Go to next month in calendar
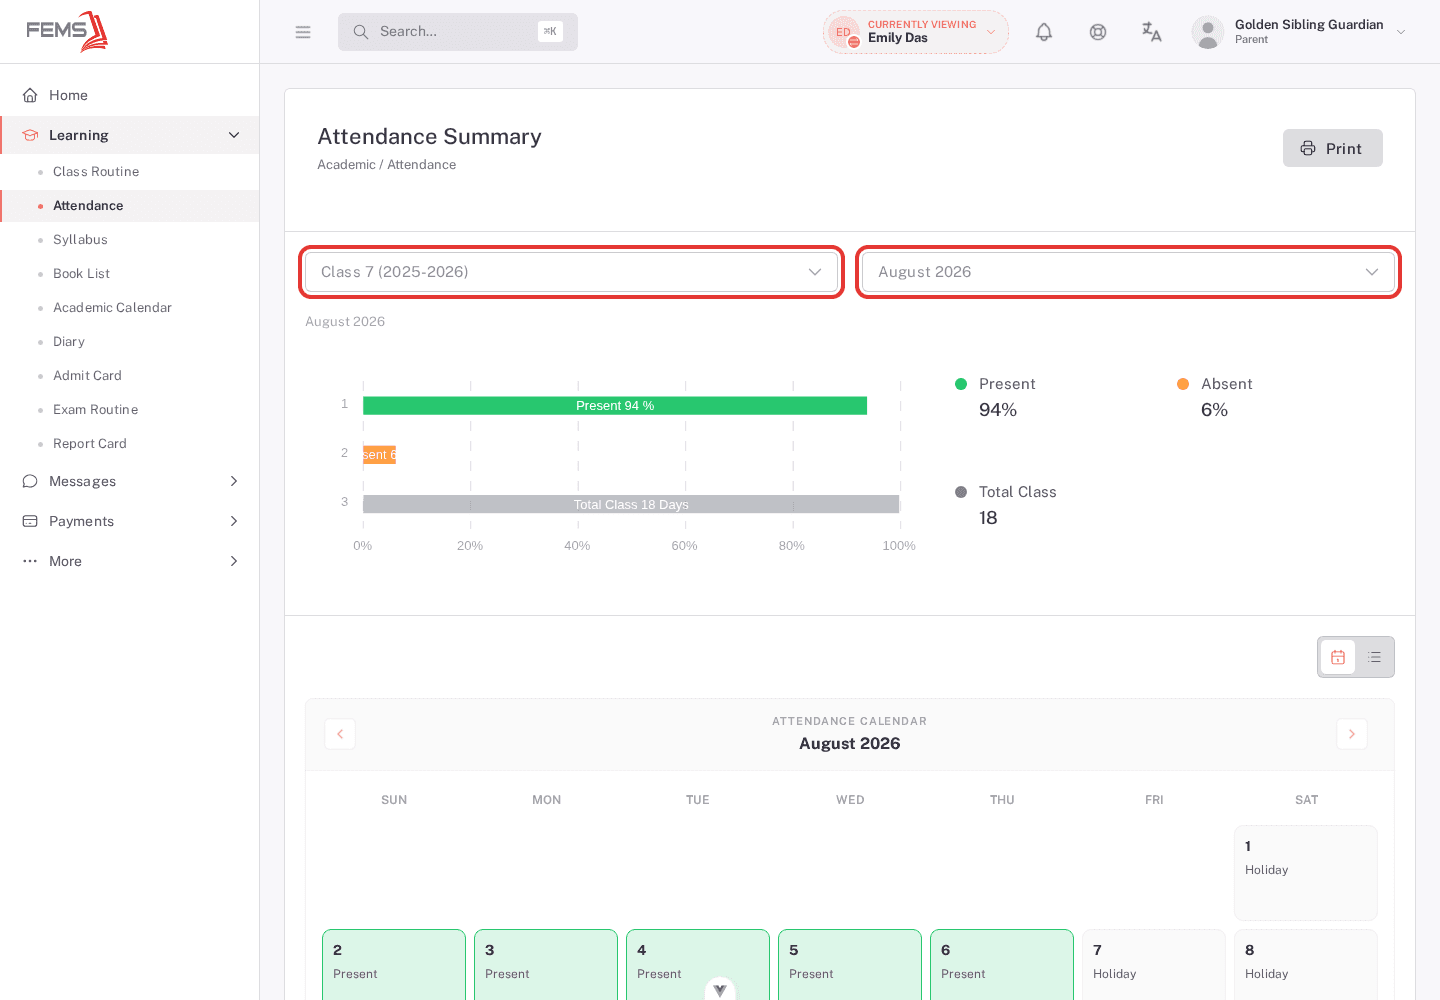 coord(1352,734)
